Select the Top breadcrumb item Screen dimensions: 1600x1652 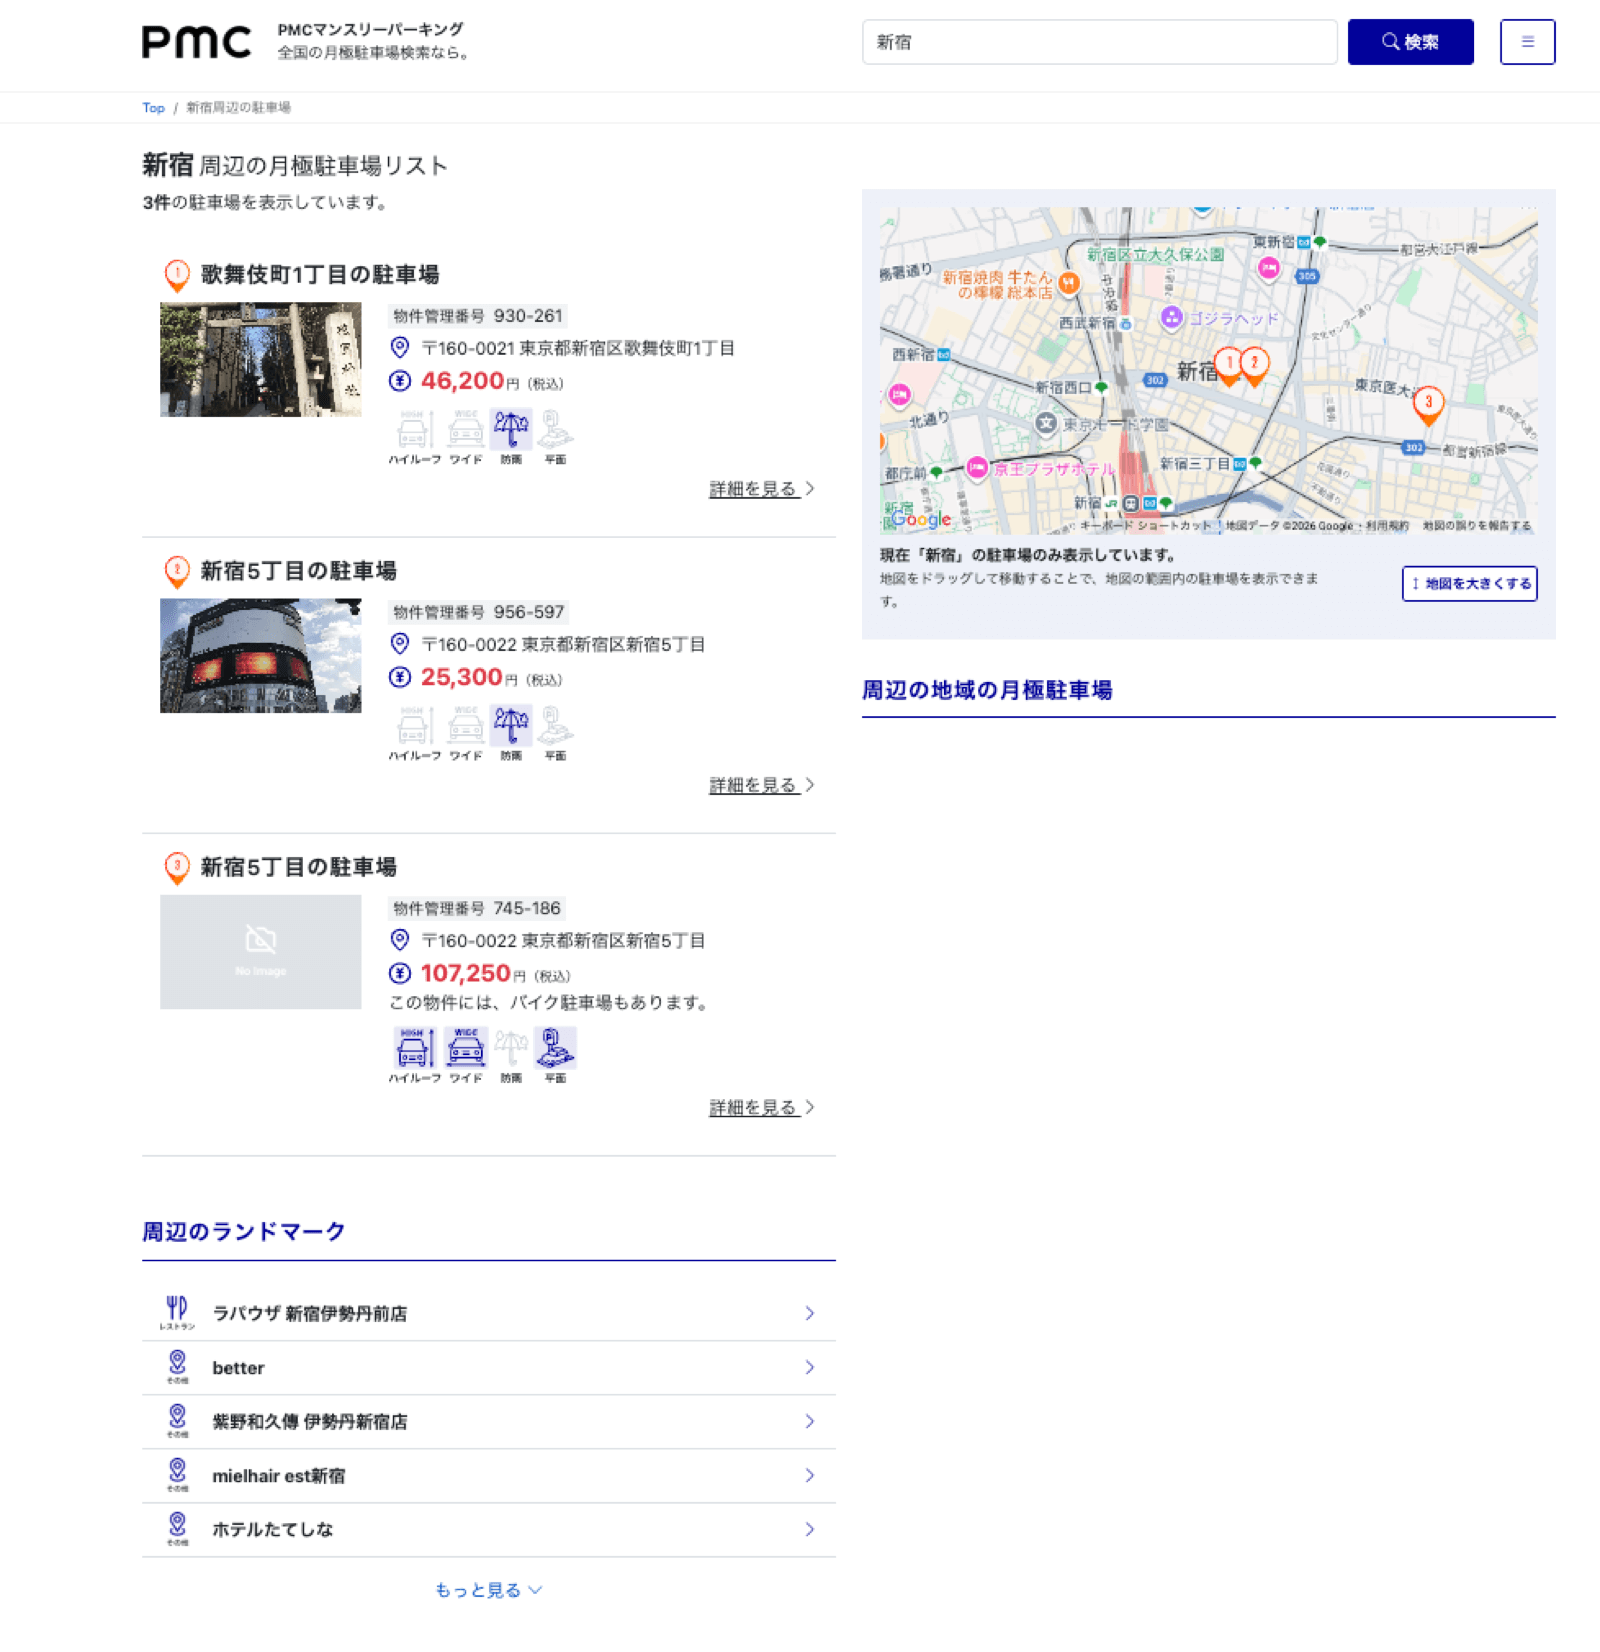click(153, 107)
